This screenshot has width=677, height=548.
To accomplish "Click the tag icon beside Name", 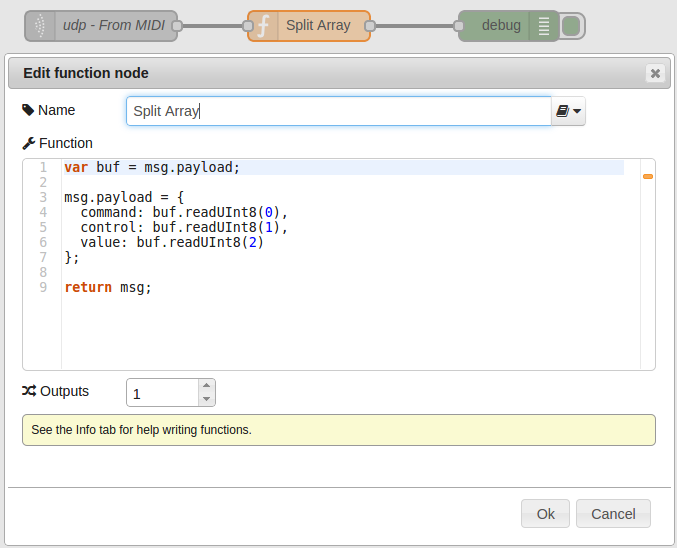I will coord(28,110).
